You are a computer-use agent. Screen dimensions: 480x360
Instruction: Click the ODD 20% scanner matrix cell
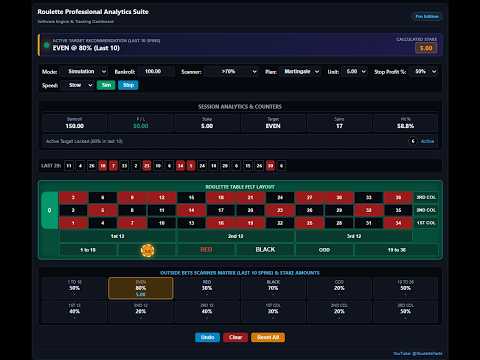339,288
